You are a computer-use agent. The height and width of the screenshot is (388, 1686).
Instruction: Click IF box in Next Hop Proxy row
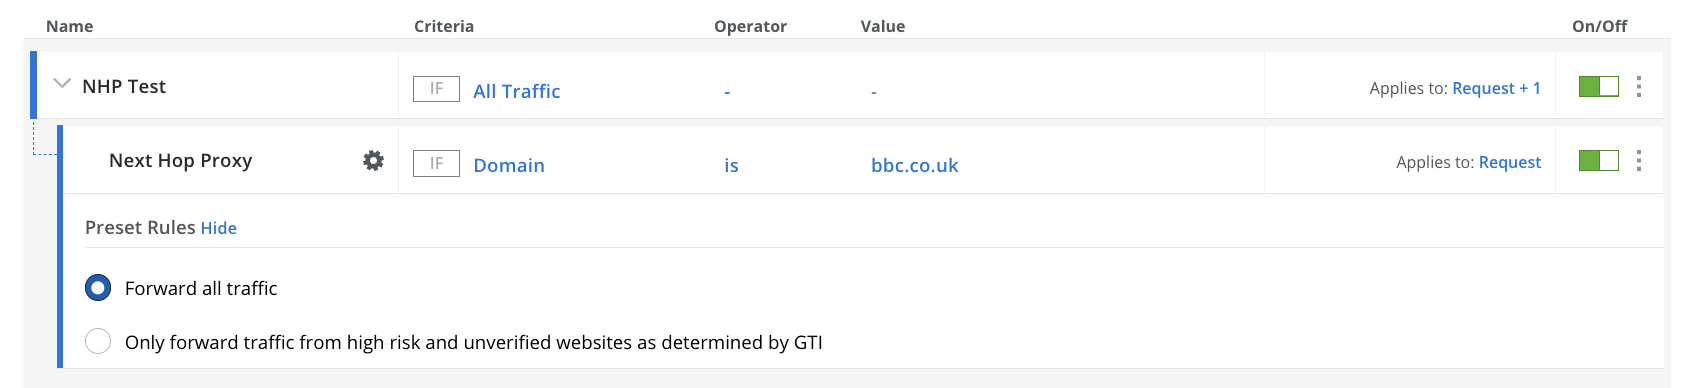click(x=436, y=163)
